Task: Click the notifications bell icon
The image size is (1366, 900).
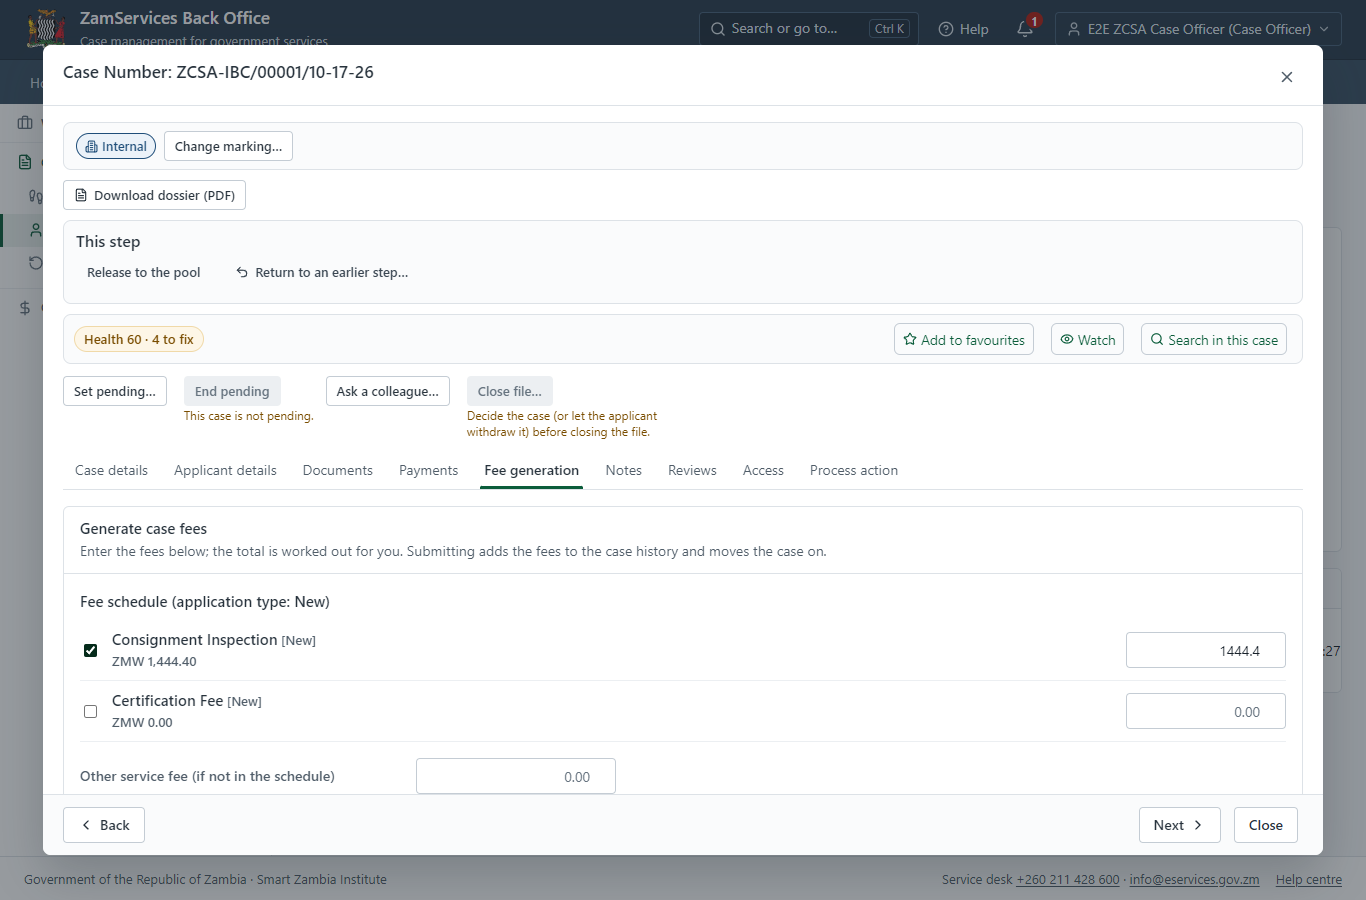Action: click(x=1025, y=29)
